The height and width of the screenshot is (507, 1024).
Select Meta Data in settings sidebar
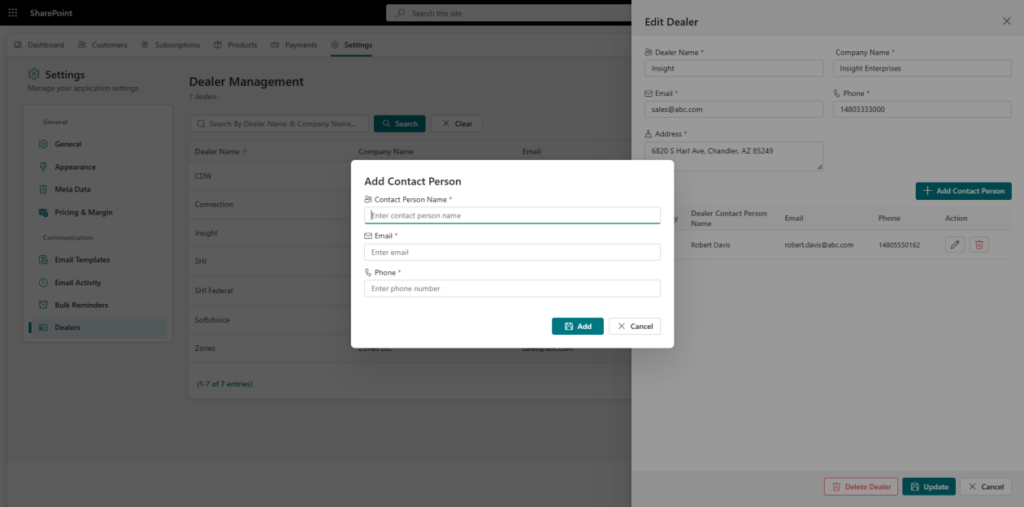98,189
